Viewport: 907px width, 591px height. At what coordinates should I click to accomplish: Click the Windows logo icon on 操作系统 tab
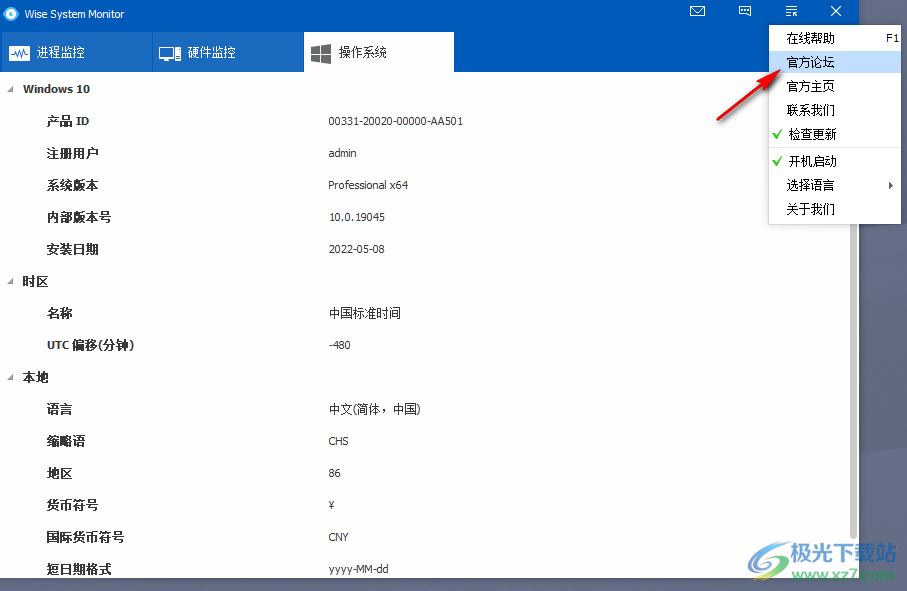[321, 53]
